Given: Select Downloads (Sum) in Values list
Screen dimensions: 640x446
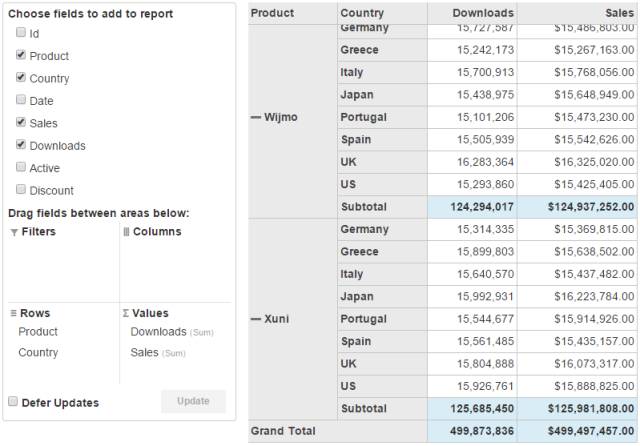Looking at the screenshot, I should (159, 332).
